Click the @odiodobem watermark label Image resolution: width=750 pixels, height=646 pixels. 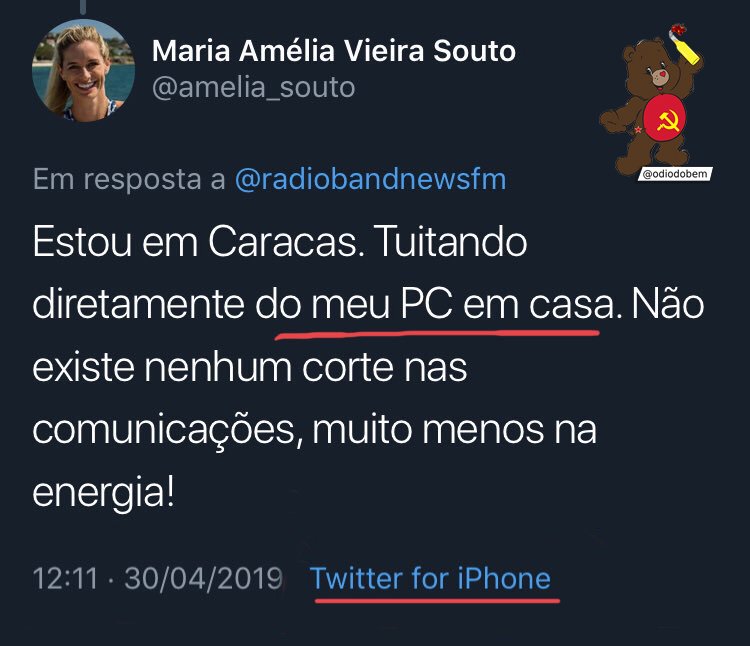click(x=675, y=174)
